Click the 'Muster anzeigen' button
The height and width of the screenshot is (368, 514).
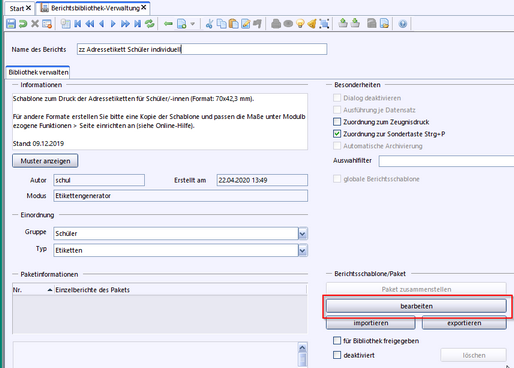tap(45, 161)
